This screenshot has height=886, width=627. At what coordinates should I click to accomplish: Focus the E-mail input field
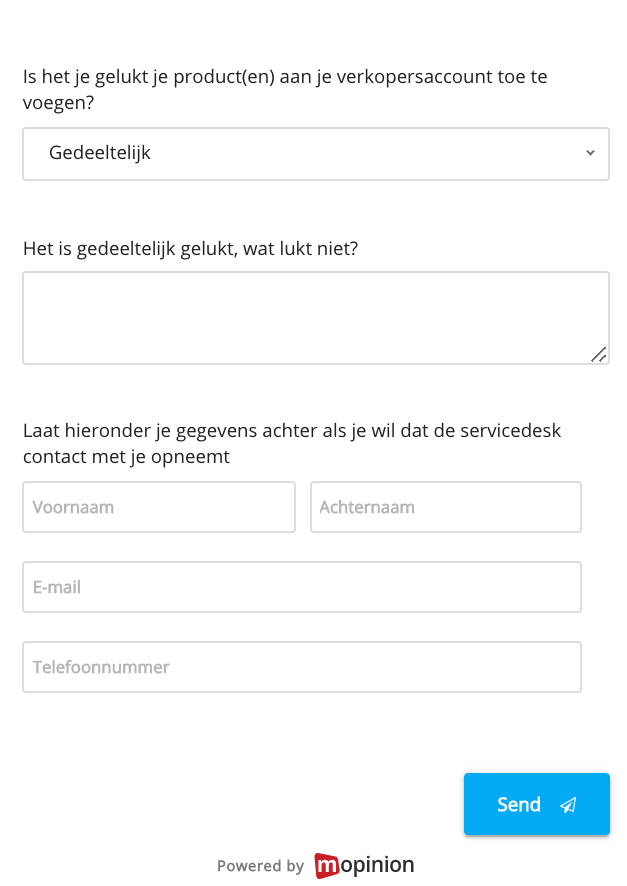[x=302, y=587]
